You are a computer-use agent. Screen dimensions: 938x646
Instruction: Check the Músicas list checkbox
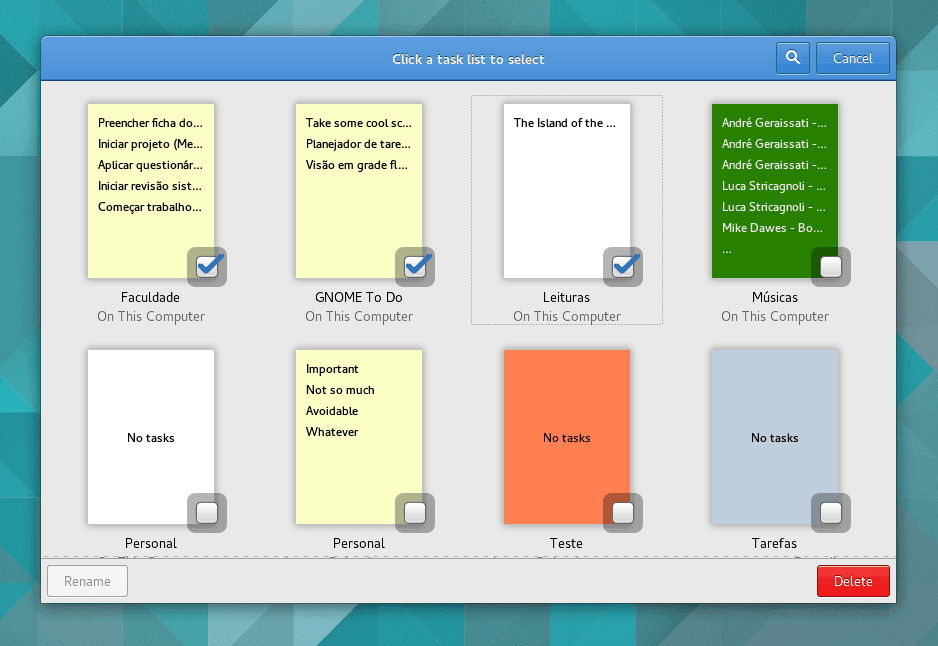tap(831, 266)
